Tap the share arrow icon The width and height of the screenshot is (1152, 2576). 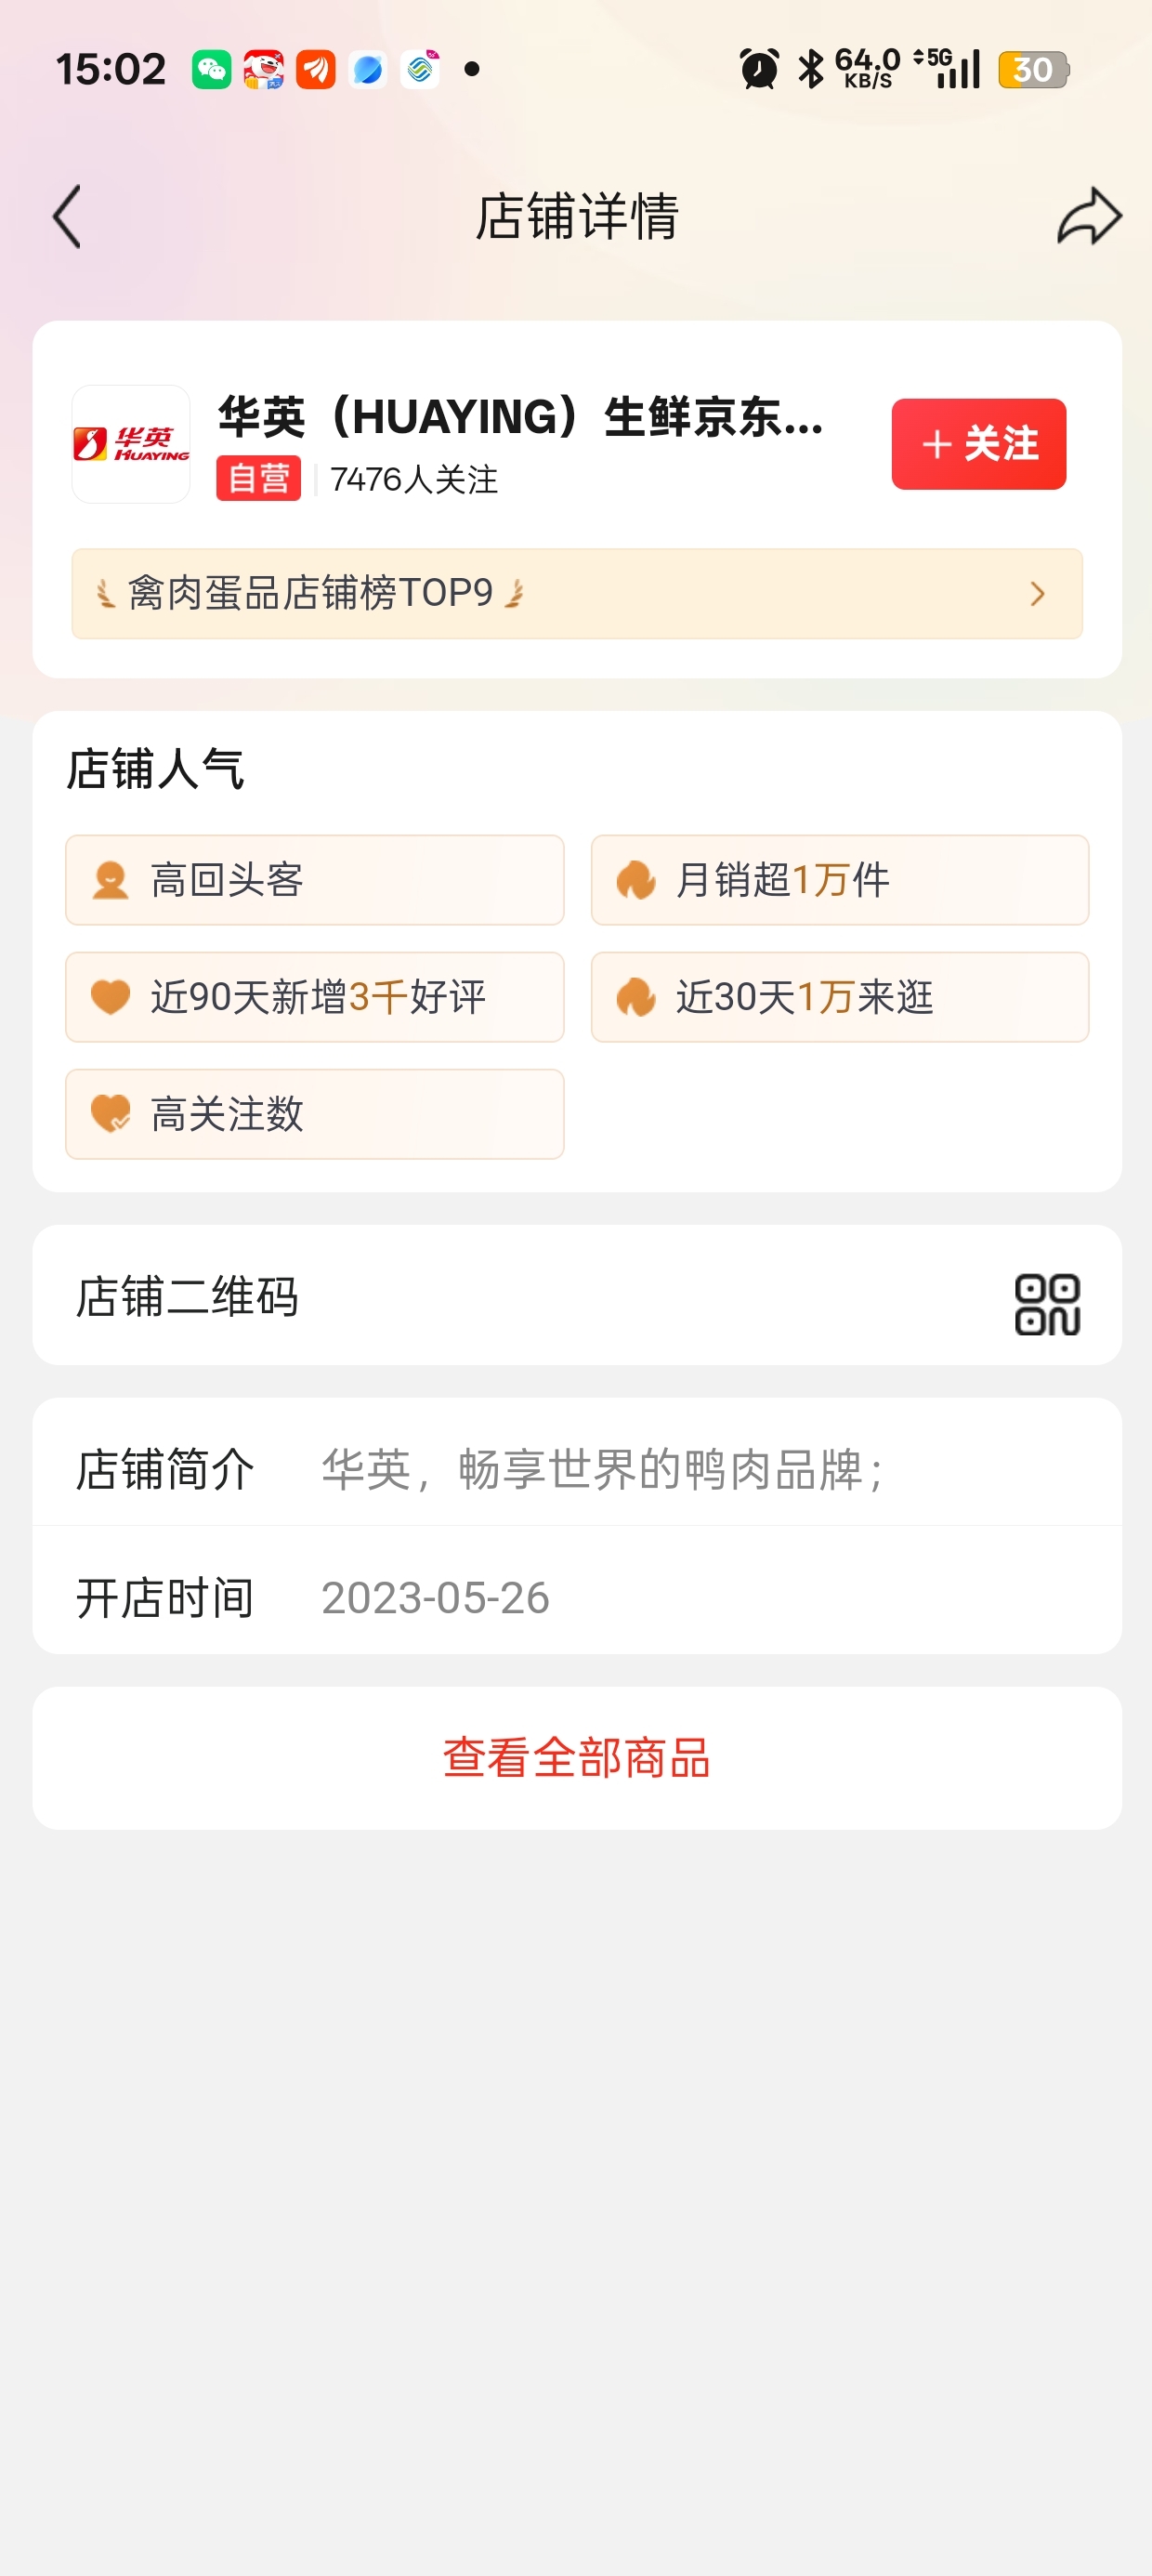pos(1088,216)
